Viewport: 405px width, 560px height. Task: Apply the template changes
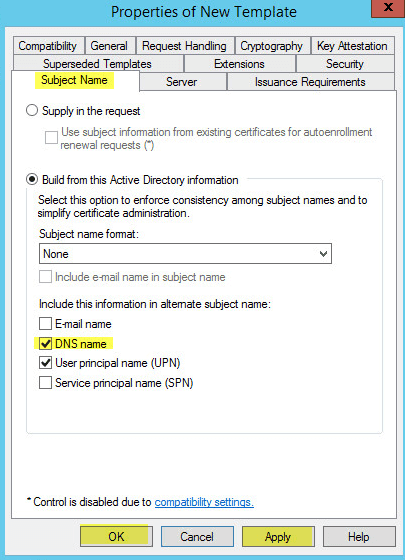[x=278, y=536]
